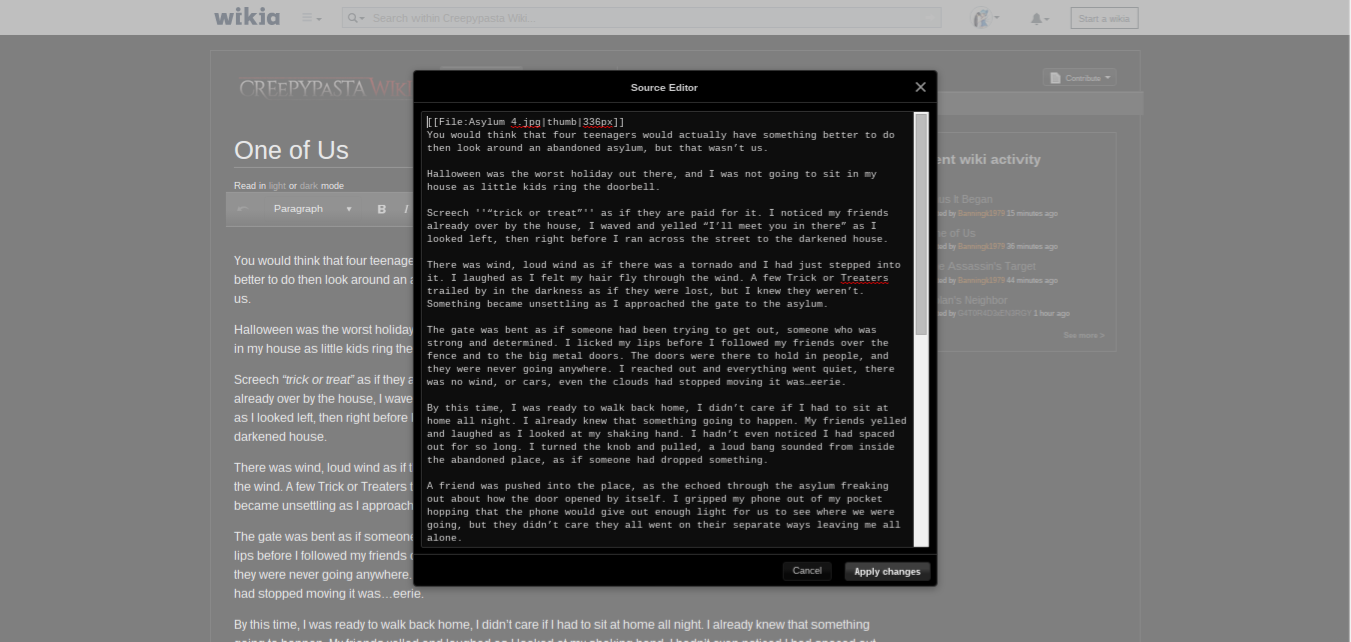Click the misspelled word "Treaters" in source editor
Image resolution: width=1351 pixels, height=642 pixels.
(864, 278)
